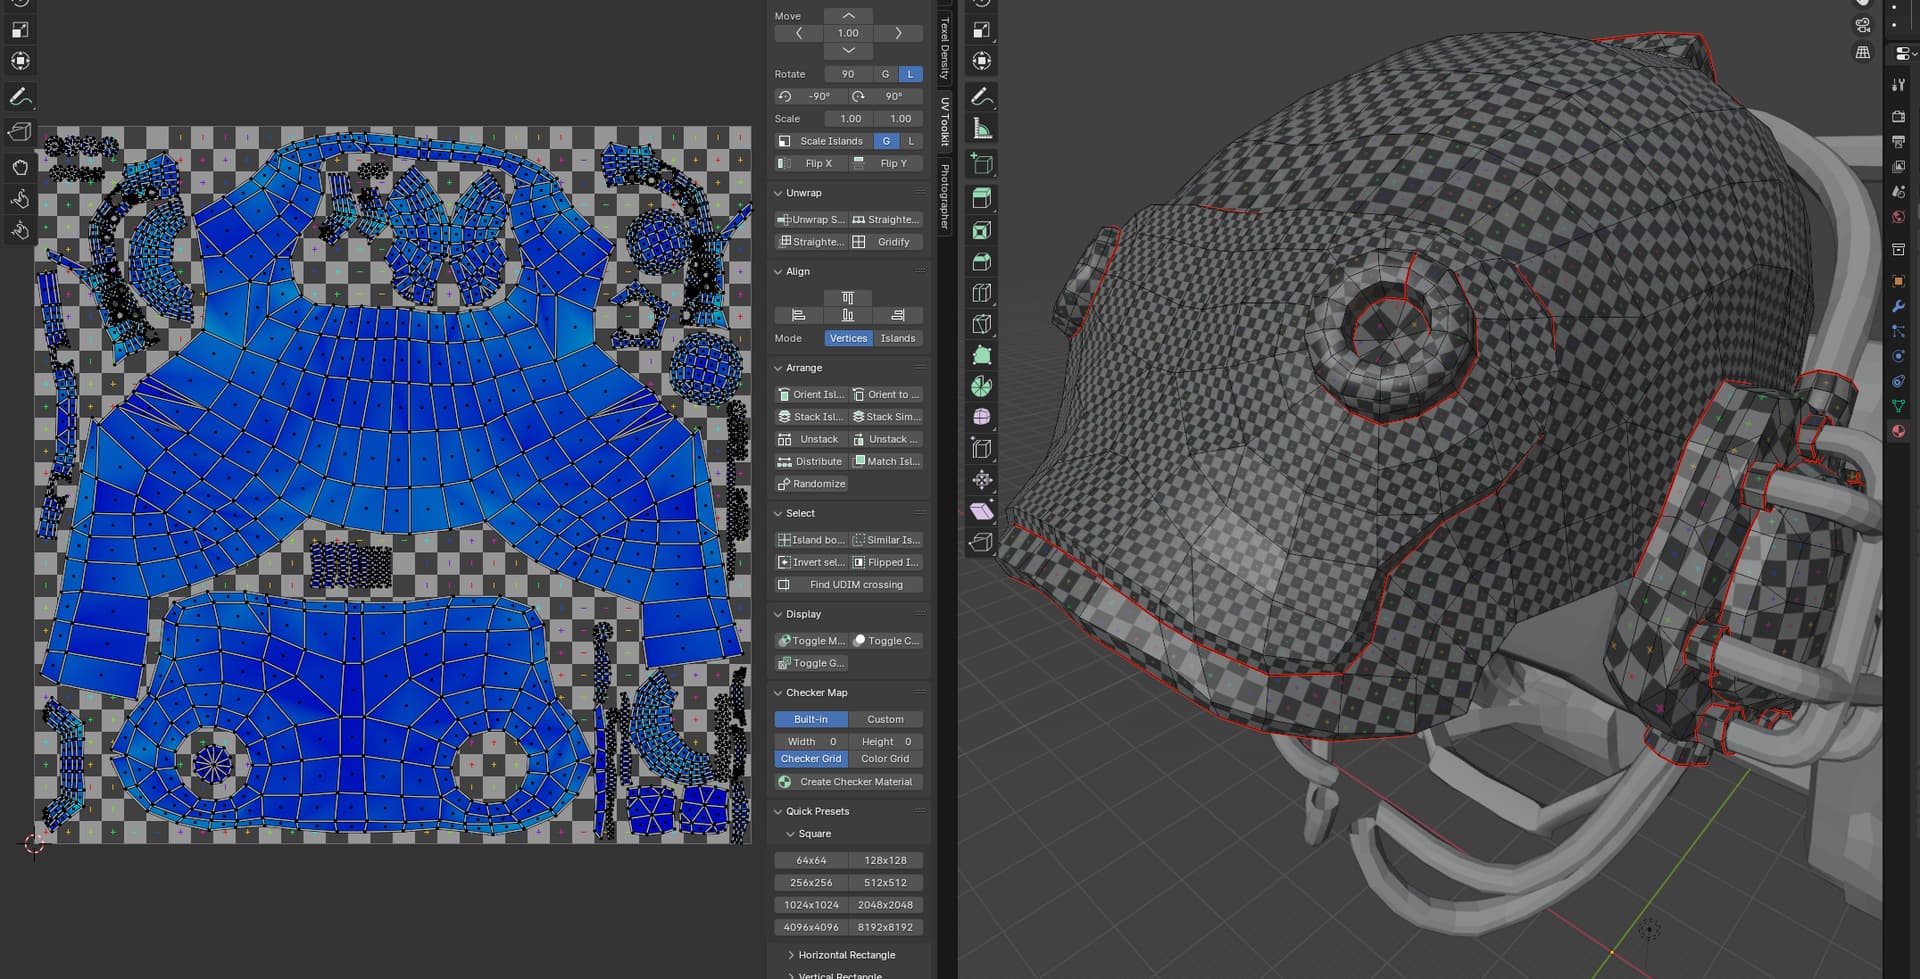Select the Rip Region tool in UV editor
Image resolution: width=1920 pixels, height=979 pixels.
click(20, 132)
